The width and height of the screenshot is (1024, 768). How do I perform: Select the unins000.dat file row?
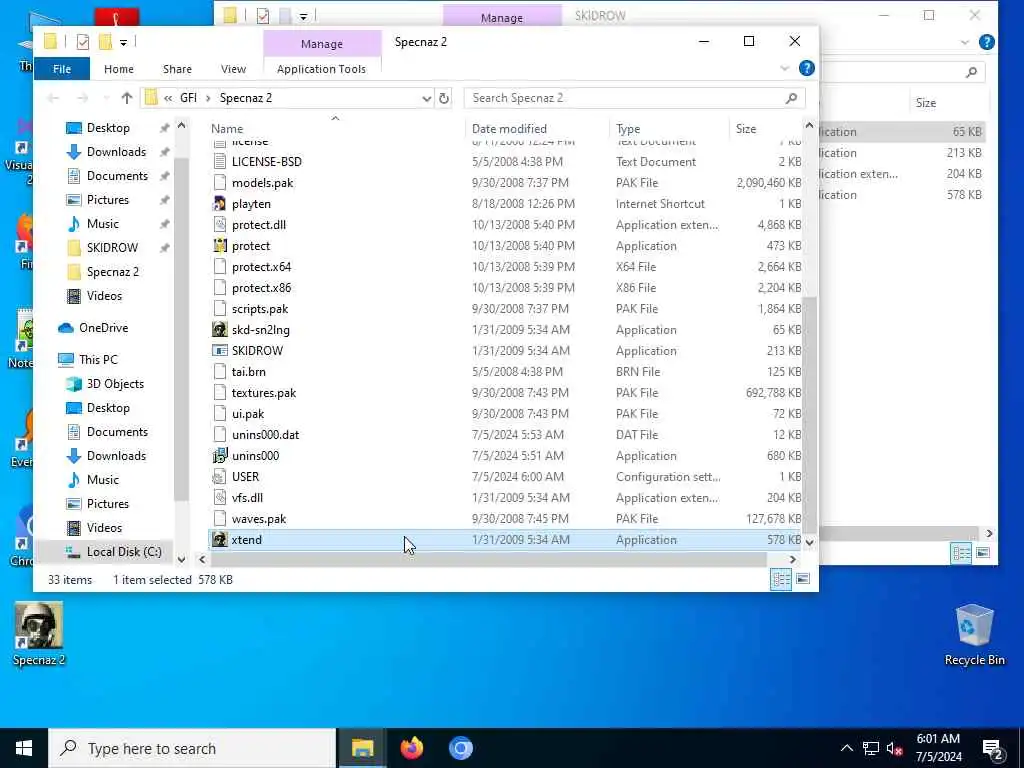(x=505, y=434)
